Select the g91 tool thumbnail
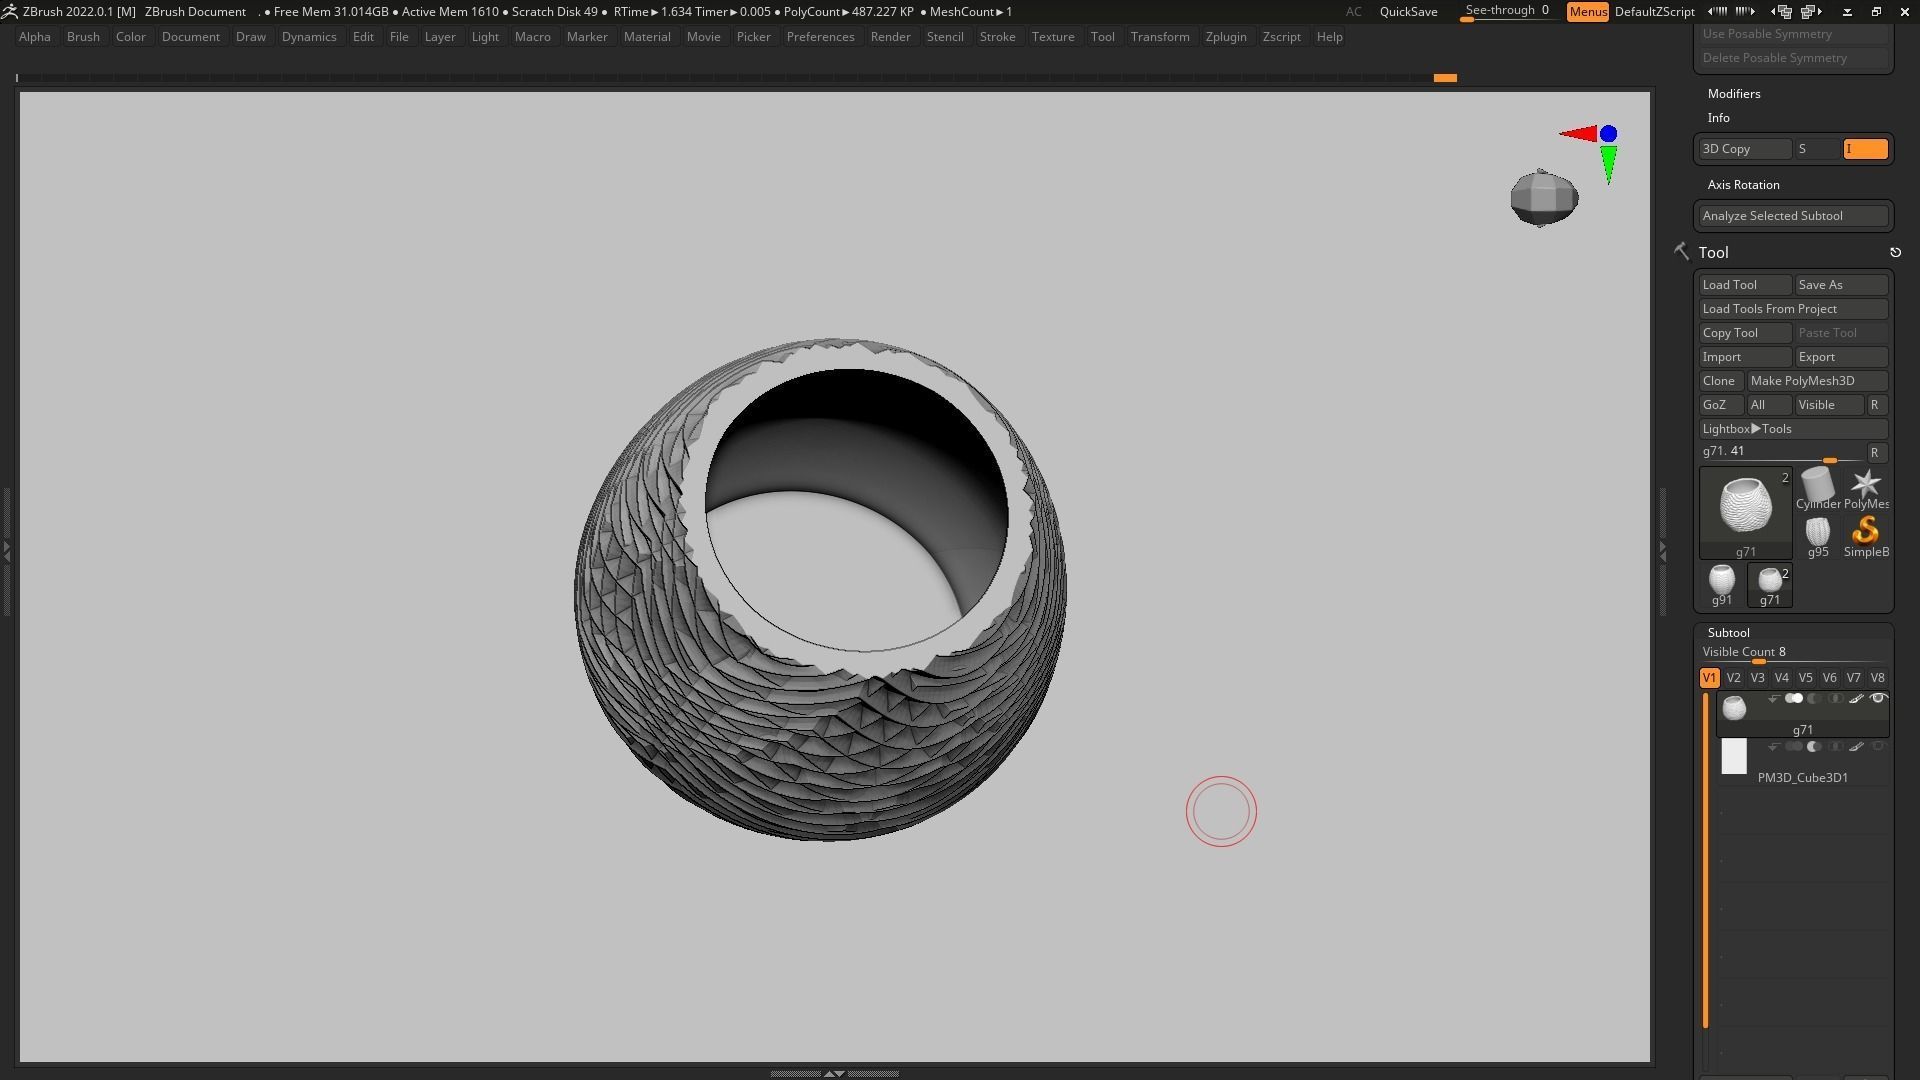 tap(1721, 580)
